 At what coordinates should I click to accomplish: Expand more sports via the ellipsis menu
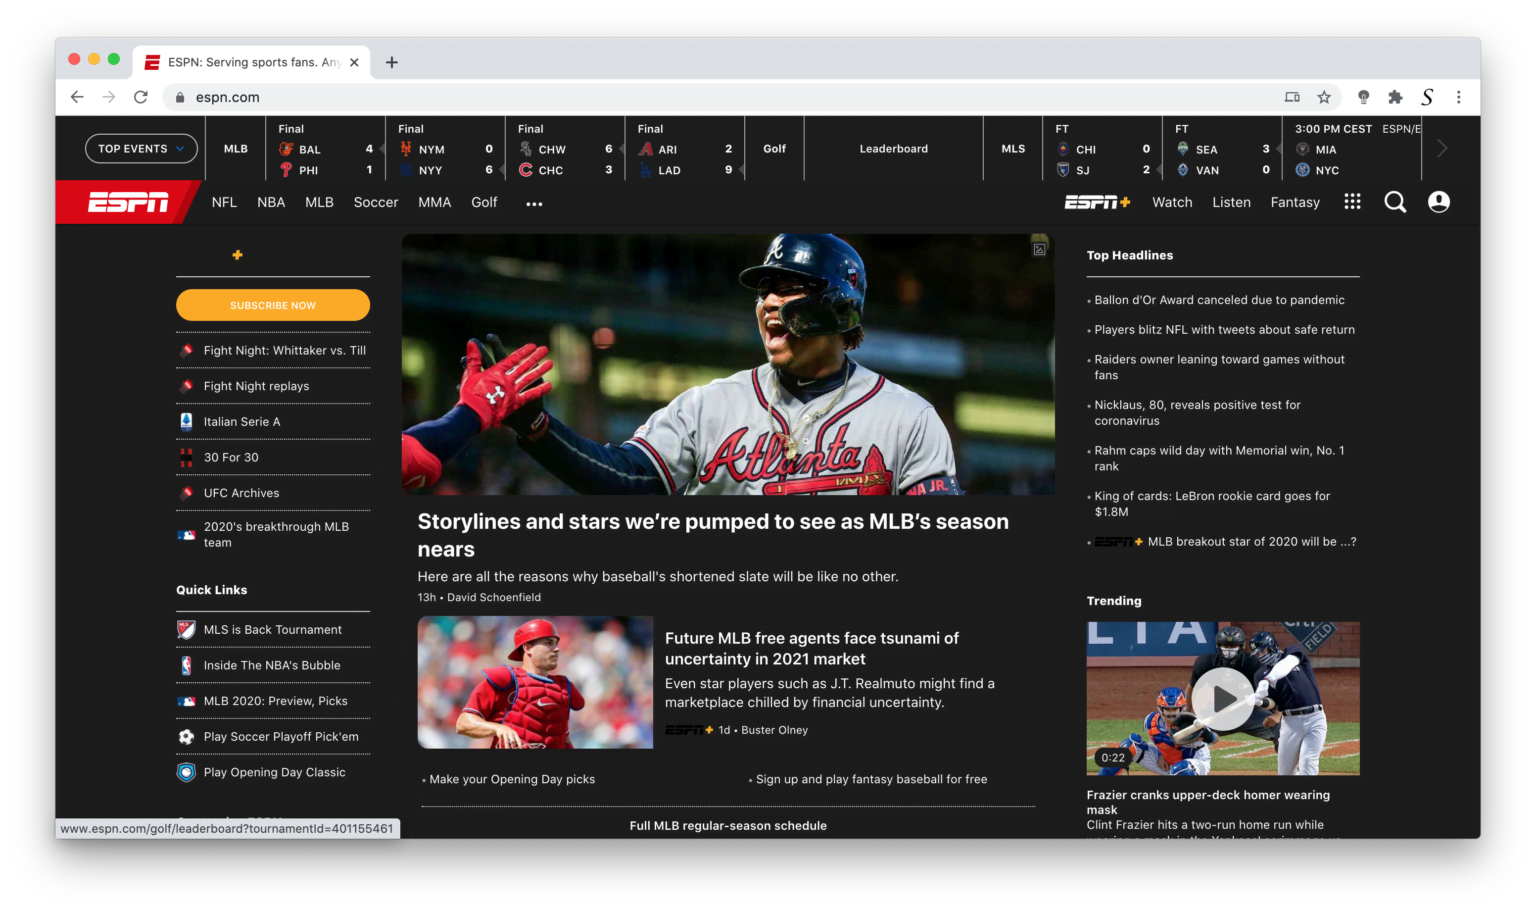click(533, 203)
